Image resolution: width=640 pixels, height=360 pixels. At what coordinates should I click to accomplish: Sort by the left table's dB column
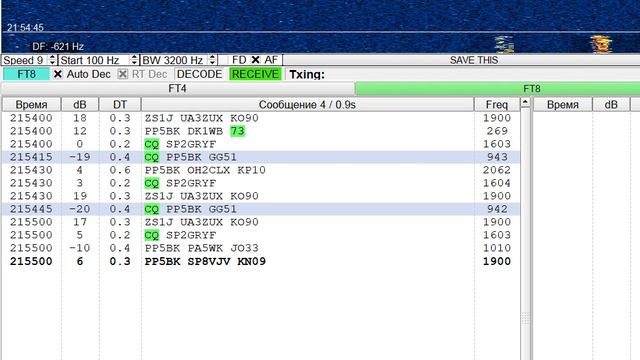80,104
